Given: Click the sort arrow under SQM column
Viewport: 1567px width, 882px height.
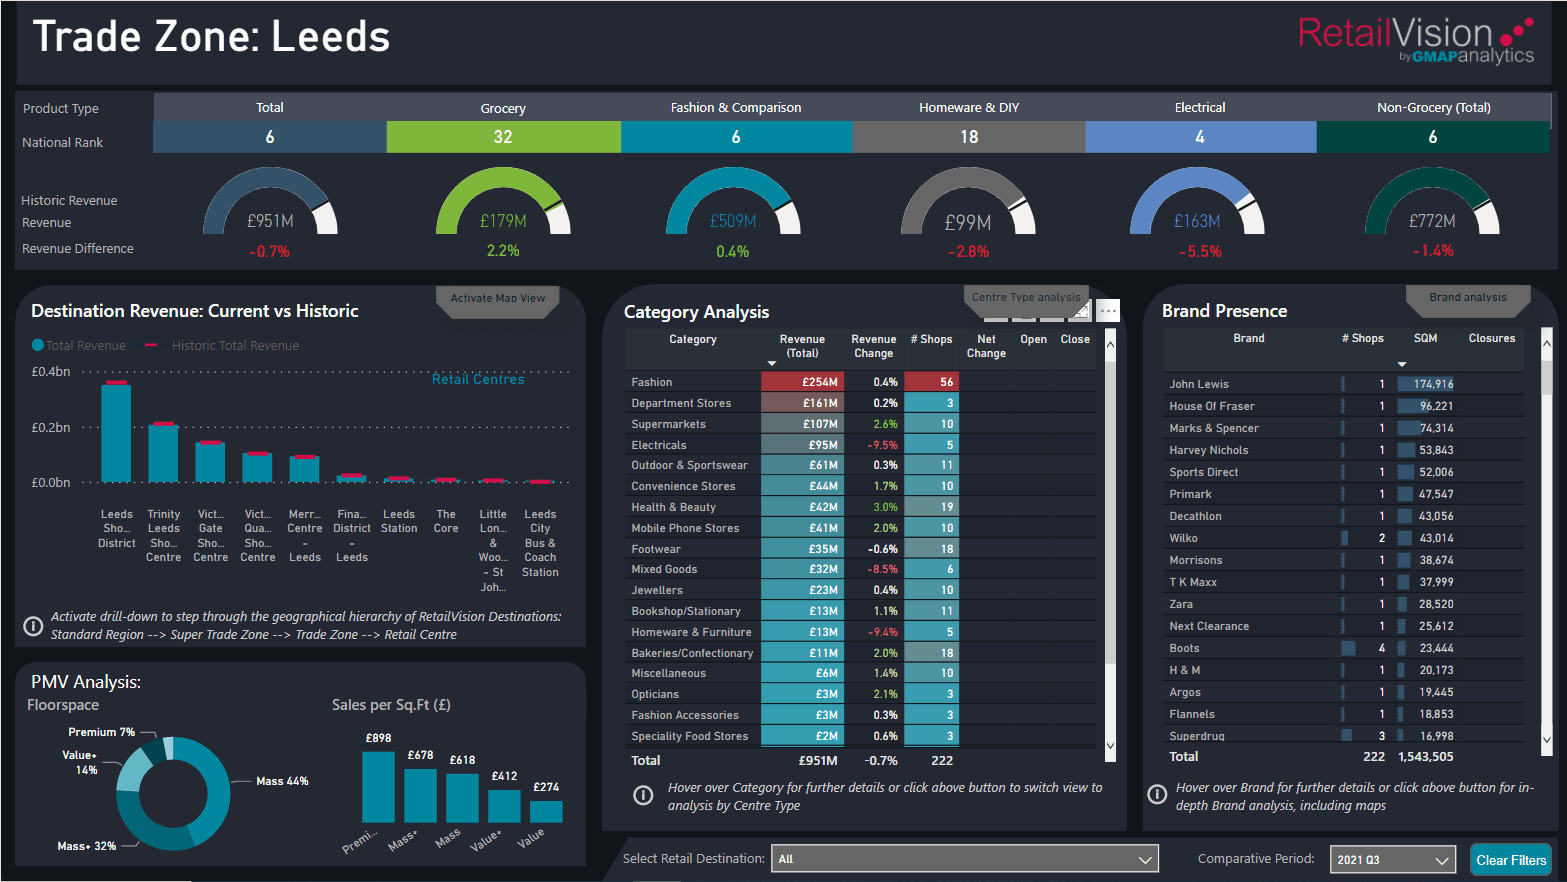Looking at the screenshot, I should pos(1402,364).
